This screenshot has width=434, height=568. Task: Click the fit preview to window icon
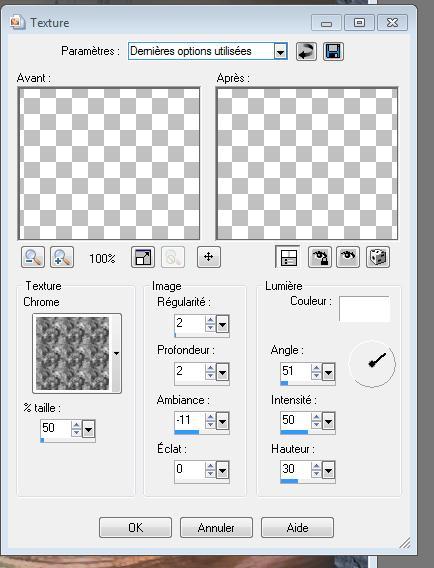(143, 257)
